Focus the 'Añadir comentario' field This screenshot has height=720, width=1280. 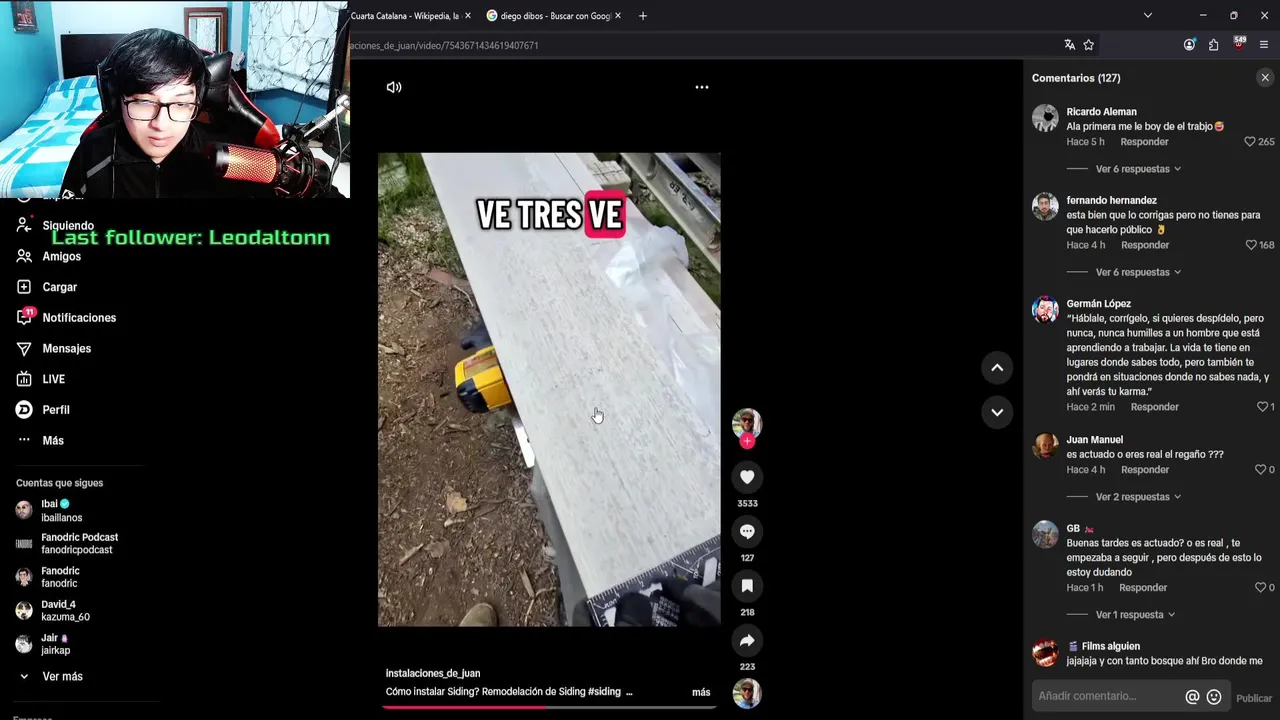click(1108, 696)
